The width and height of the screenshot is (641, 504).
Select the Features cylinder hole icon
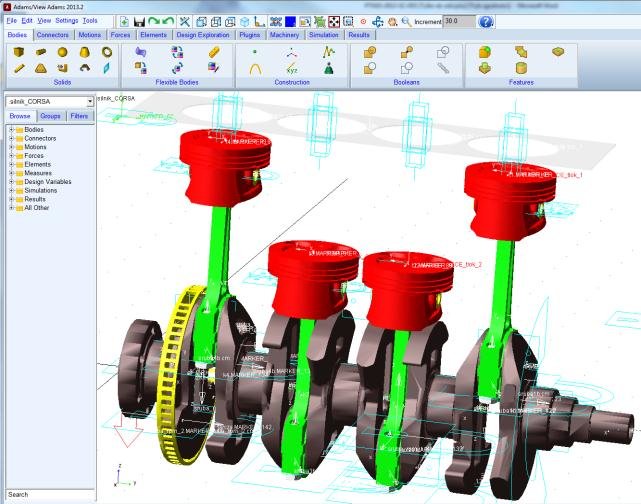click(521, 68)
